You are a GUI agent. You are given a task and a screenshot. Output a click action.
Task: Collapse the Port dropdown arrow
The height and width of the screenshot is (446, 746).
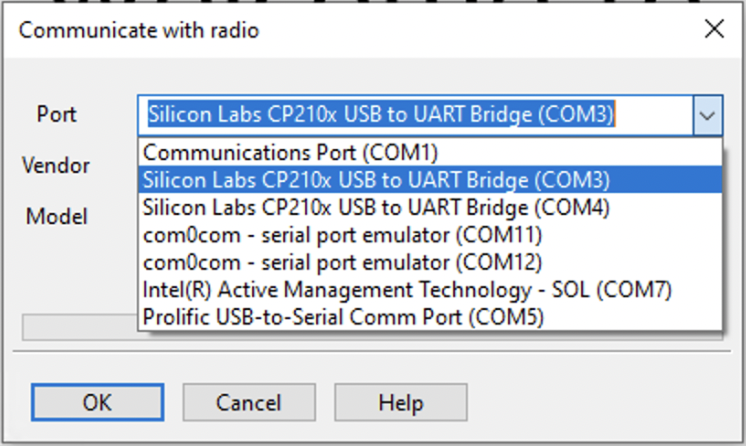click(707, 116)
